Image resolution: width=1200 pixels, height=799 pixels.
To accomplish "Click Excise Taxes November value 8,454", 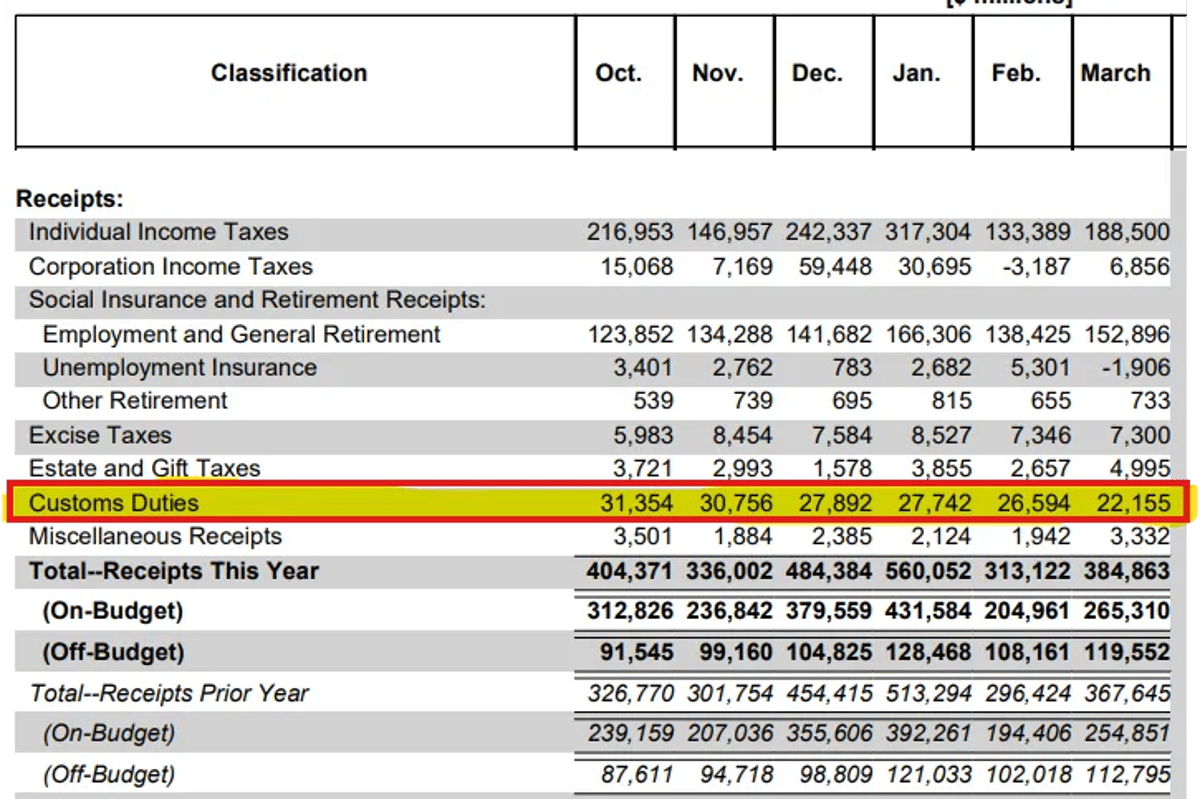I will point(743,435).
